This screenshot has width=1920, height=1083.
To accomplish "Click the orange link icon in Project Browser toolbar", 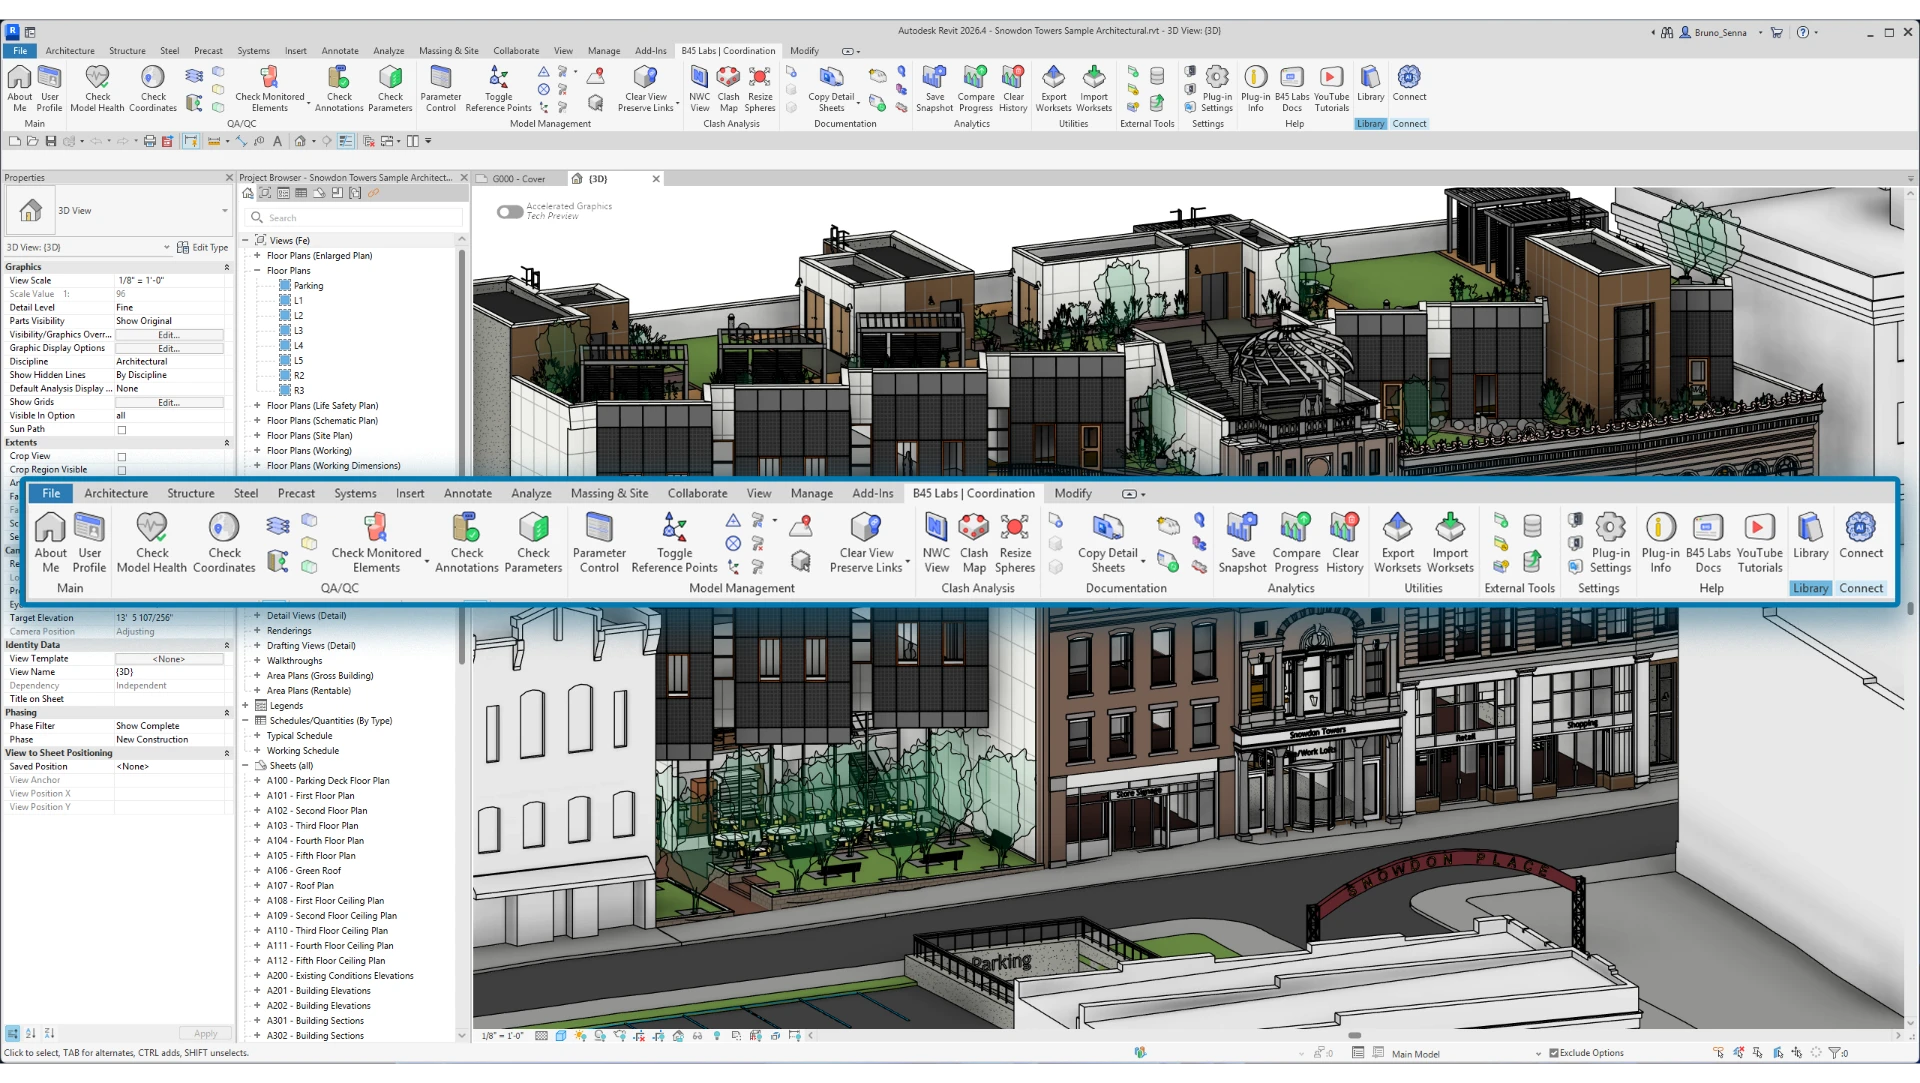I will coord(373,194).
